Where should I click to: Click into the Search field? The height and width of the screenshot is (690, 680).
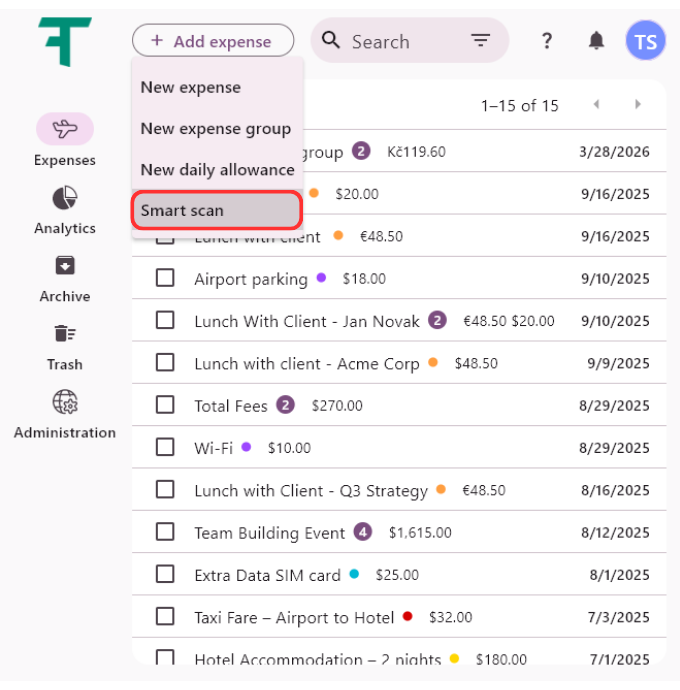[x=400, y=41]
